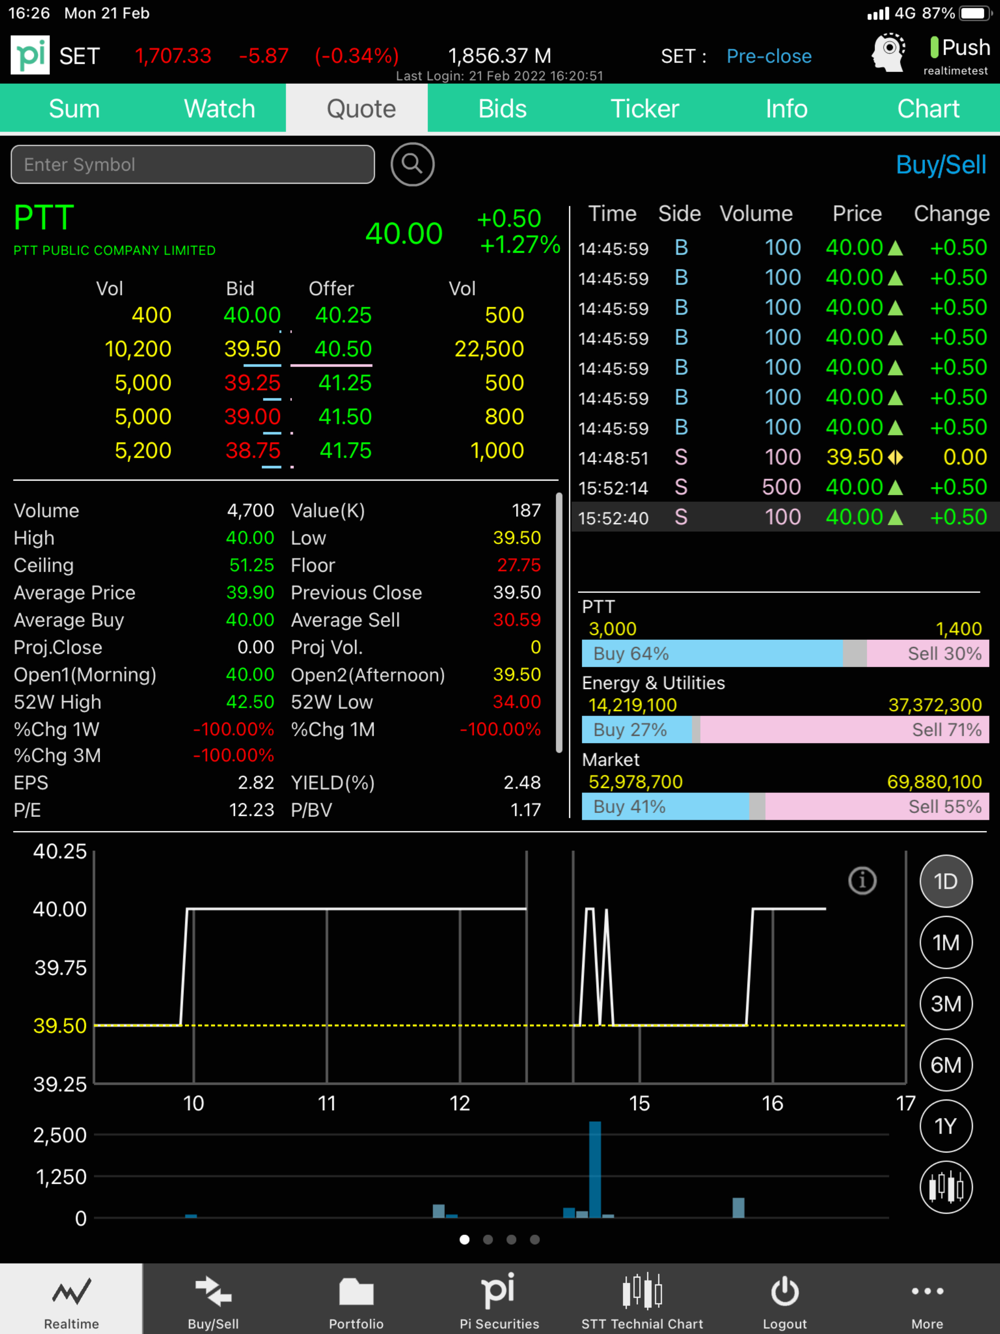Open the More menu dots
Screen dimensions: 1000x1334
927,1291
